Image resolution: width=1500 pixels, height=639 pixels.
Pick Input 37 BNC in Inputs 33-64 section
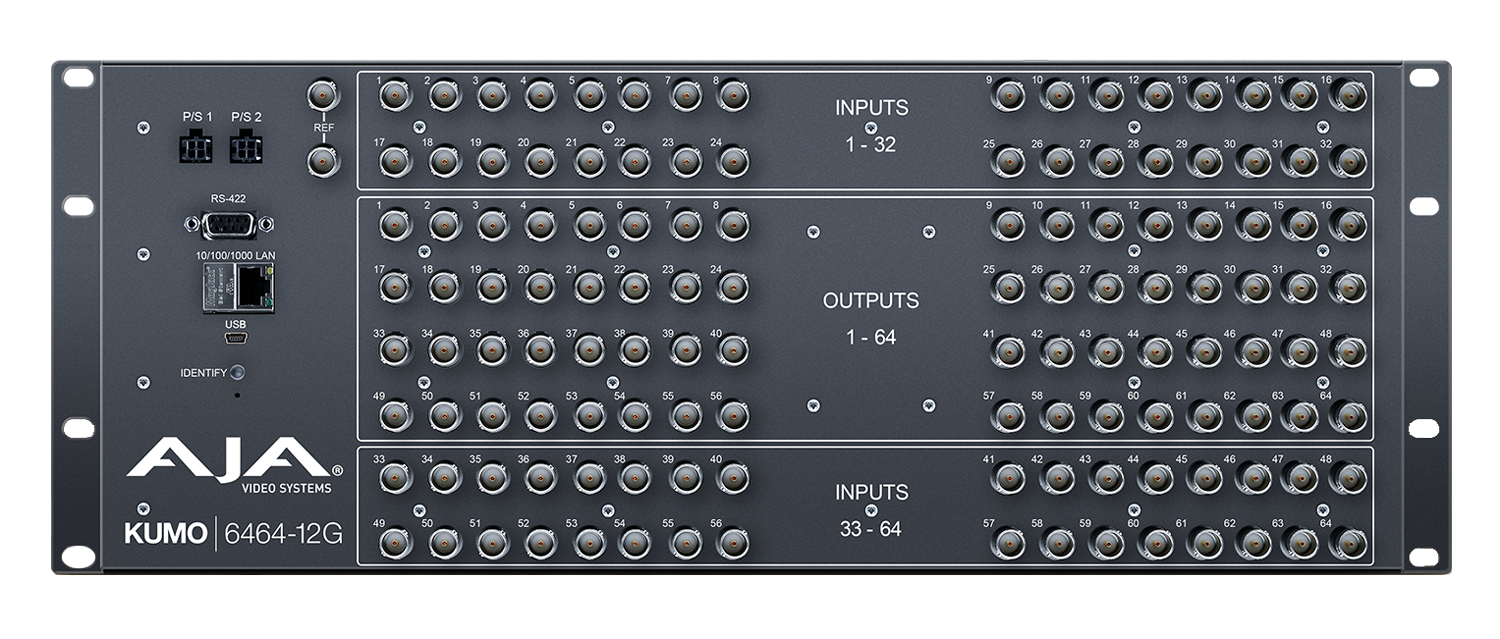pyautogui.click(x=589, y=479)
